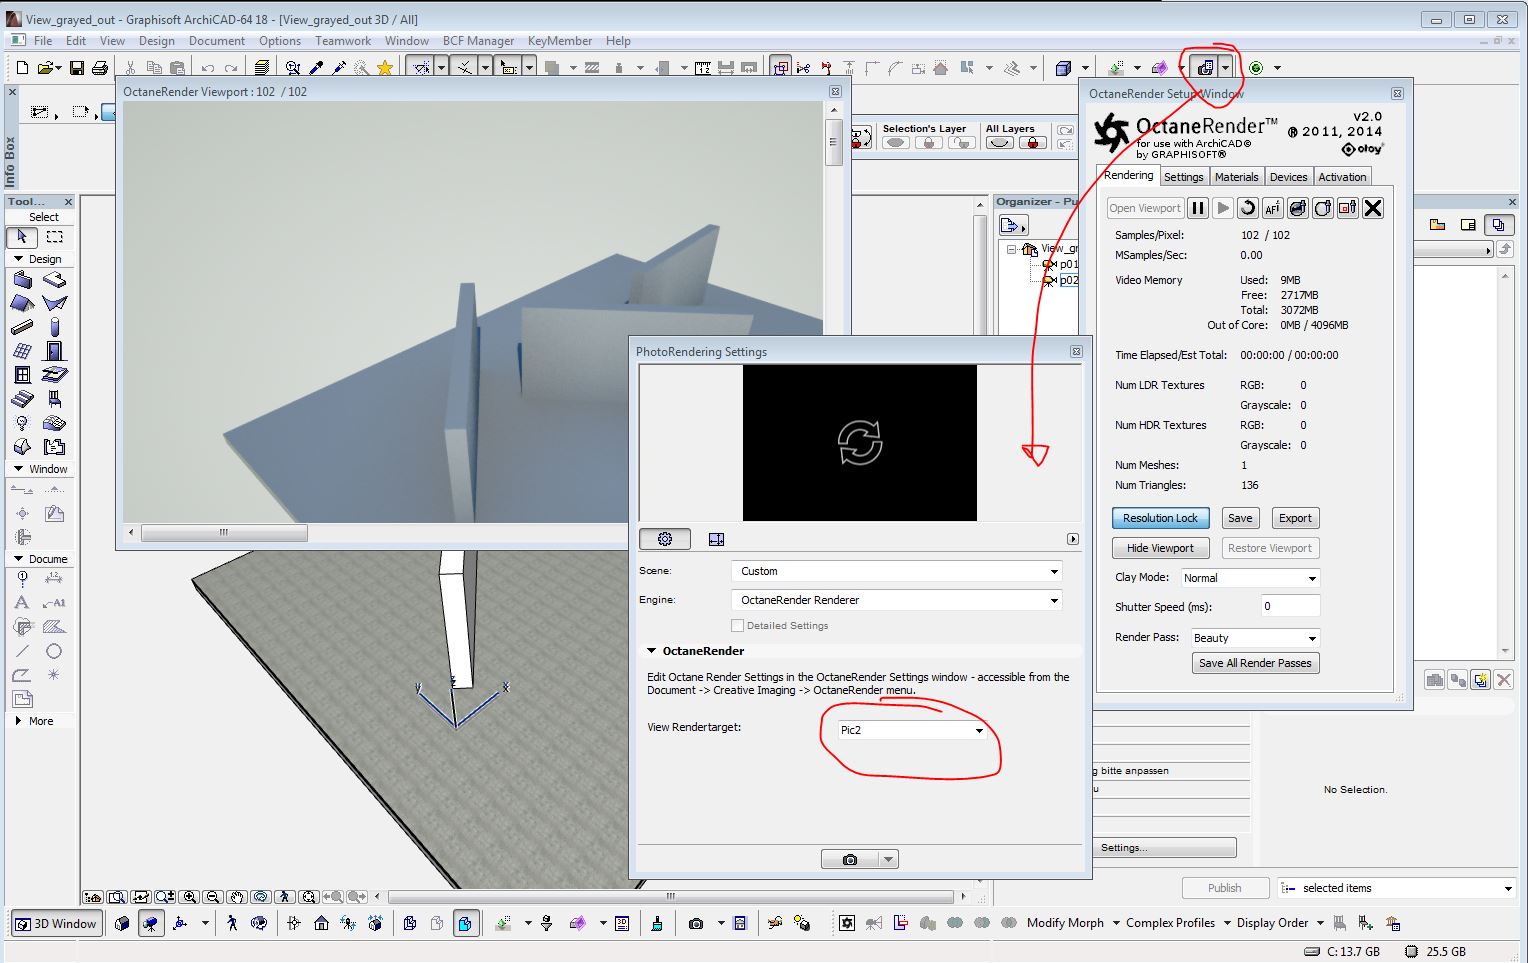Open the Teamwork menu

click(x=343, y=41)
